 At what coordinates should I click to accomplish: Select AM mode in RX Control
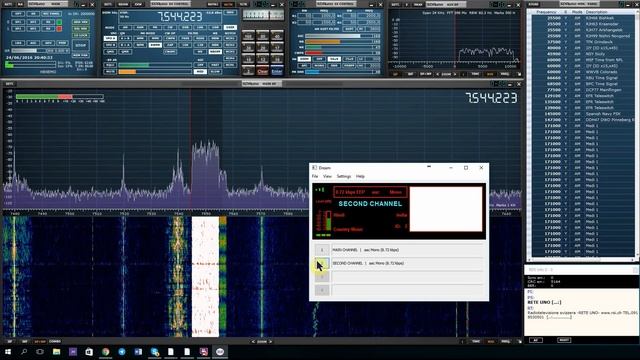[125, 27]
